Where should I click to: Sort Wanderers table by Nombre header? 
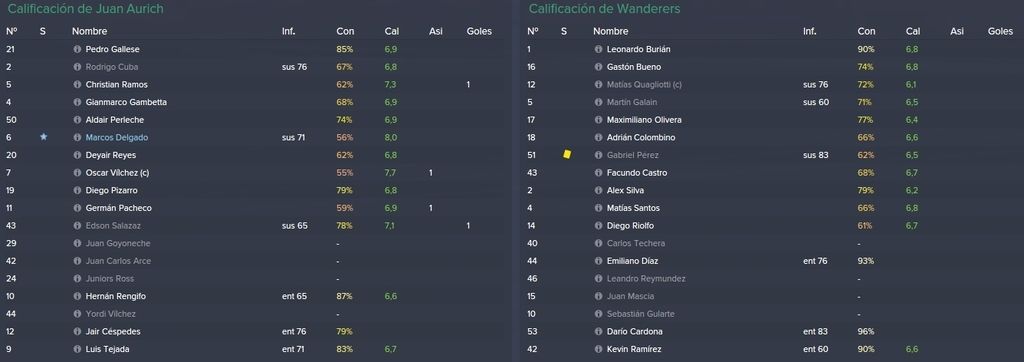coord(611,31)
